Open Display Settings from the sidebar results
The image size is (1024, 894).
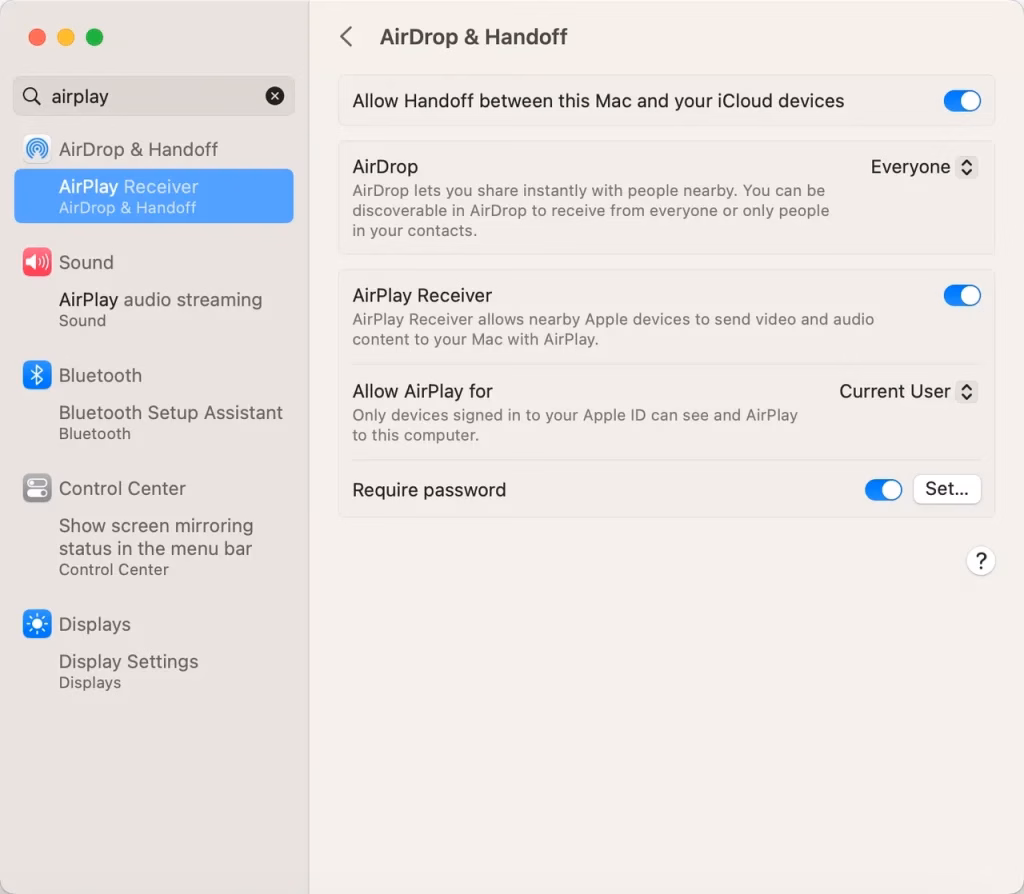[128, 661]
